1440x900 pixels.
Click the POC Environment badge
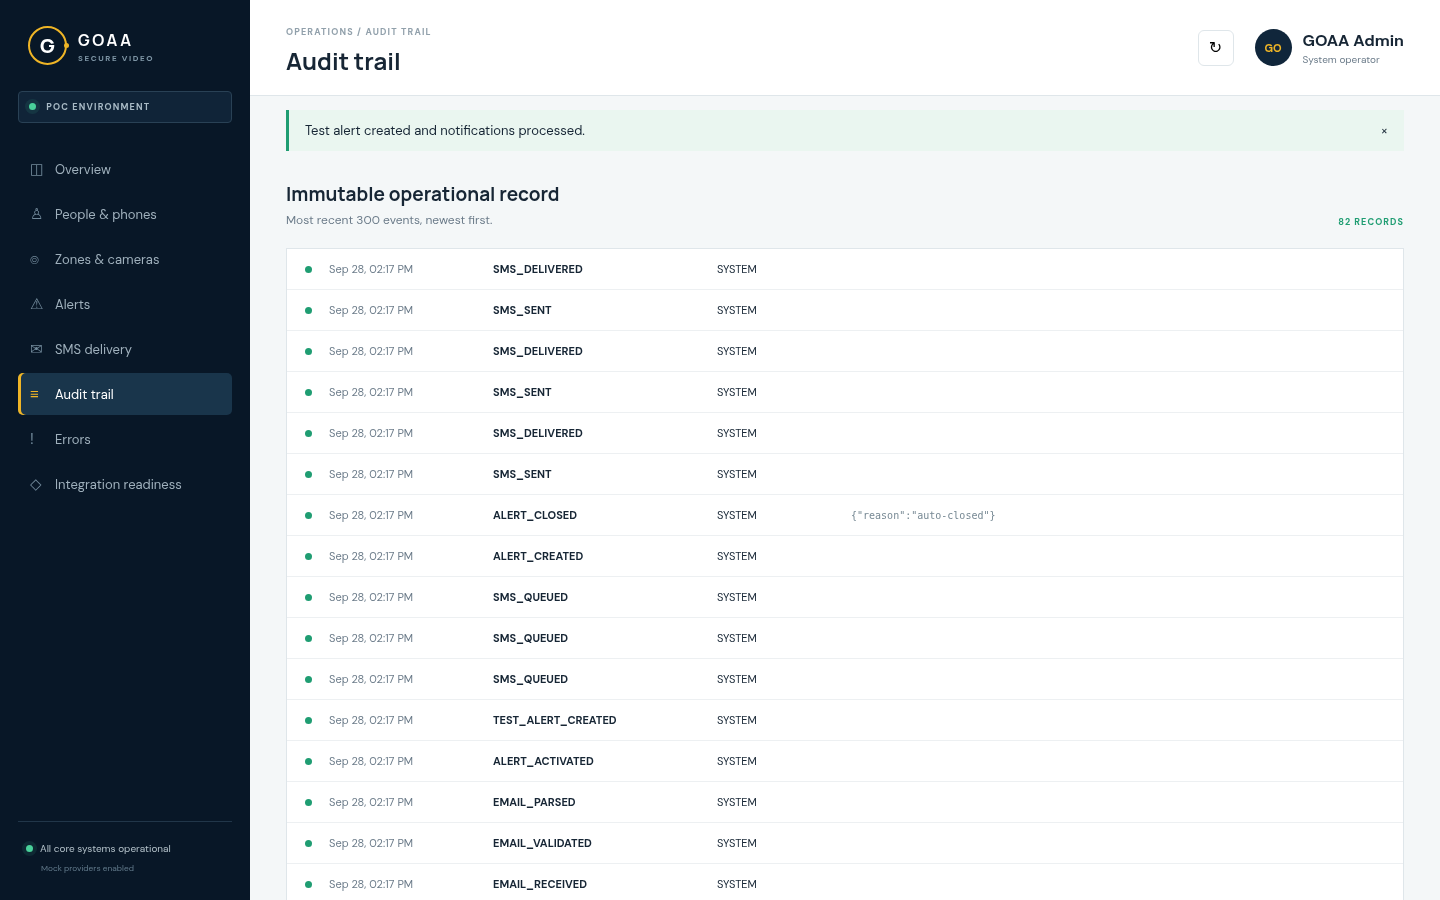coord(125,107)
